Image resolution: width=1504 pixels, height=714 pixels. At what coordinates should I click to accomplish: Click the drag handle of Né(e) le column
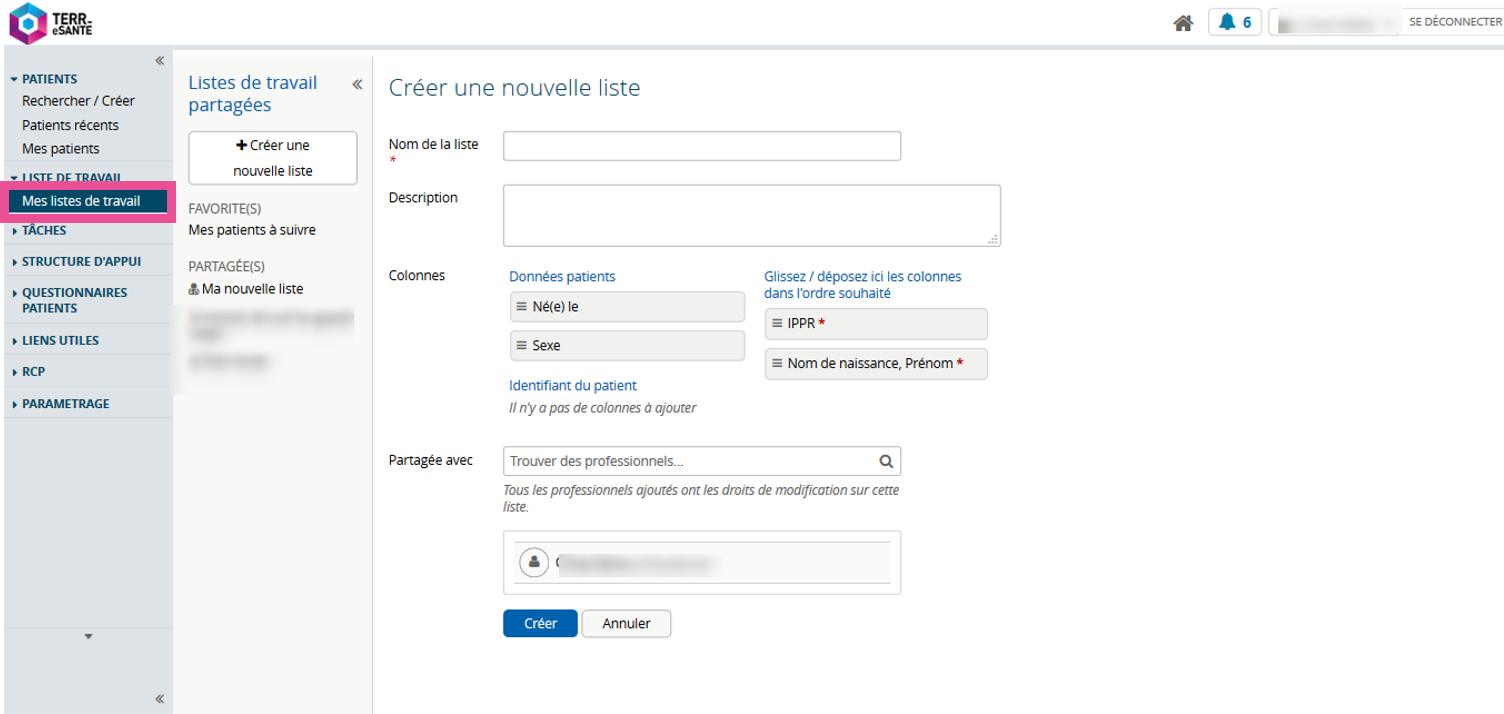[521, 307]
